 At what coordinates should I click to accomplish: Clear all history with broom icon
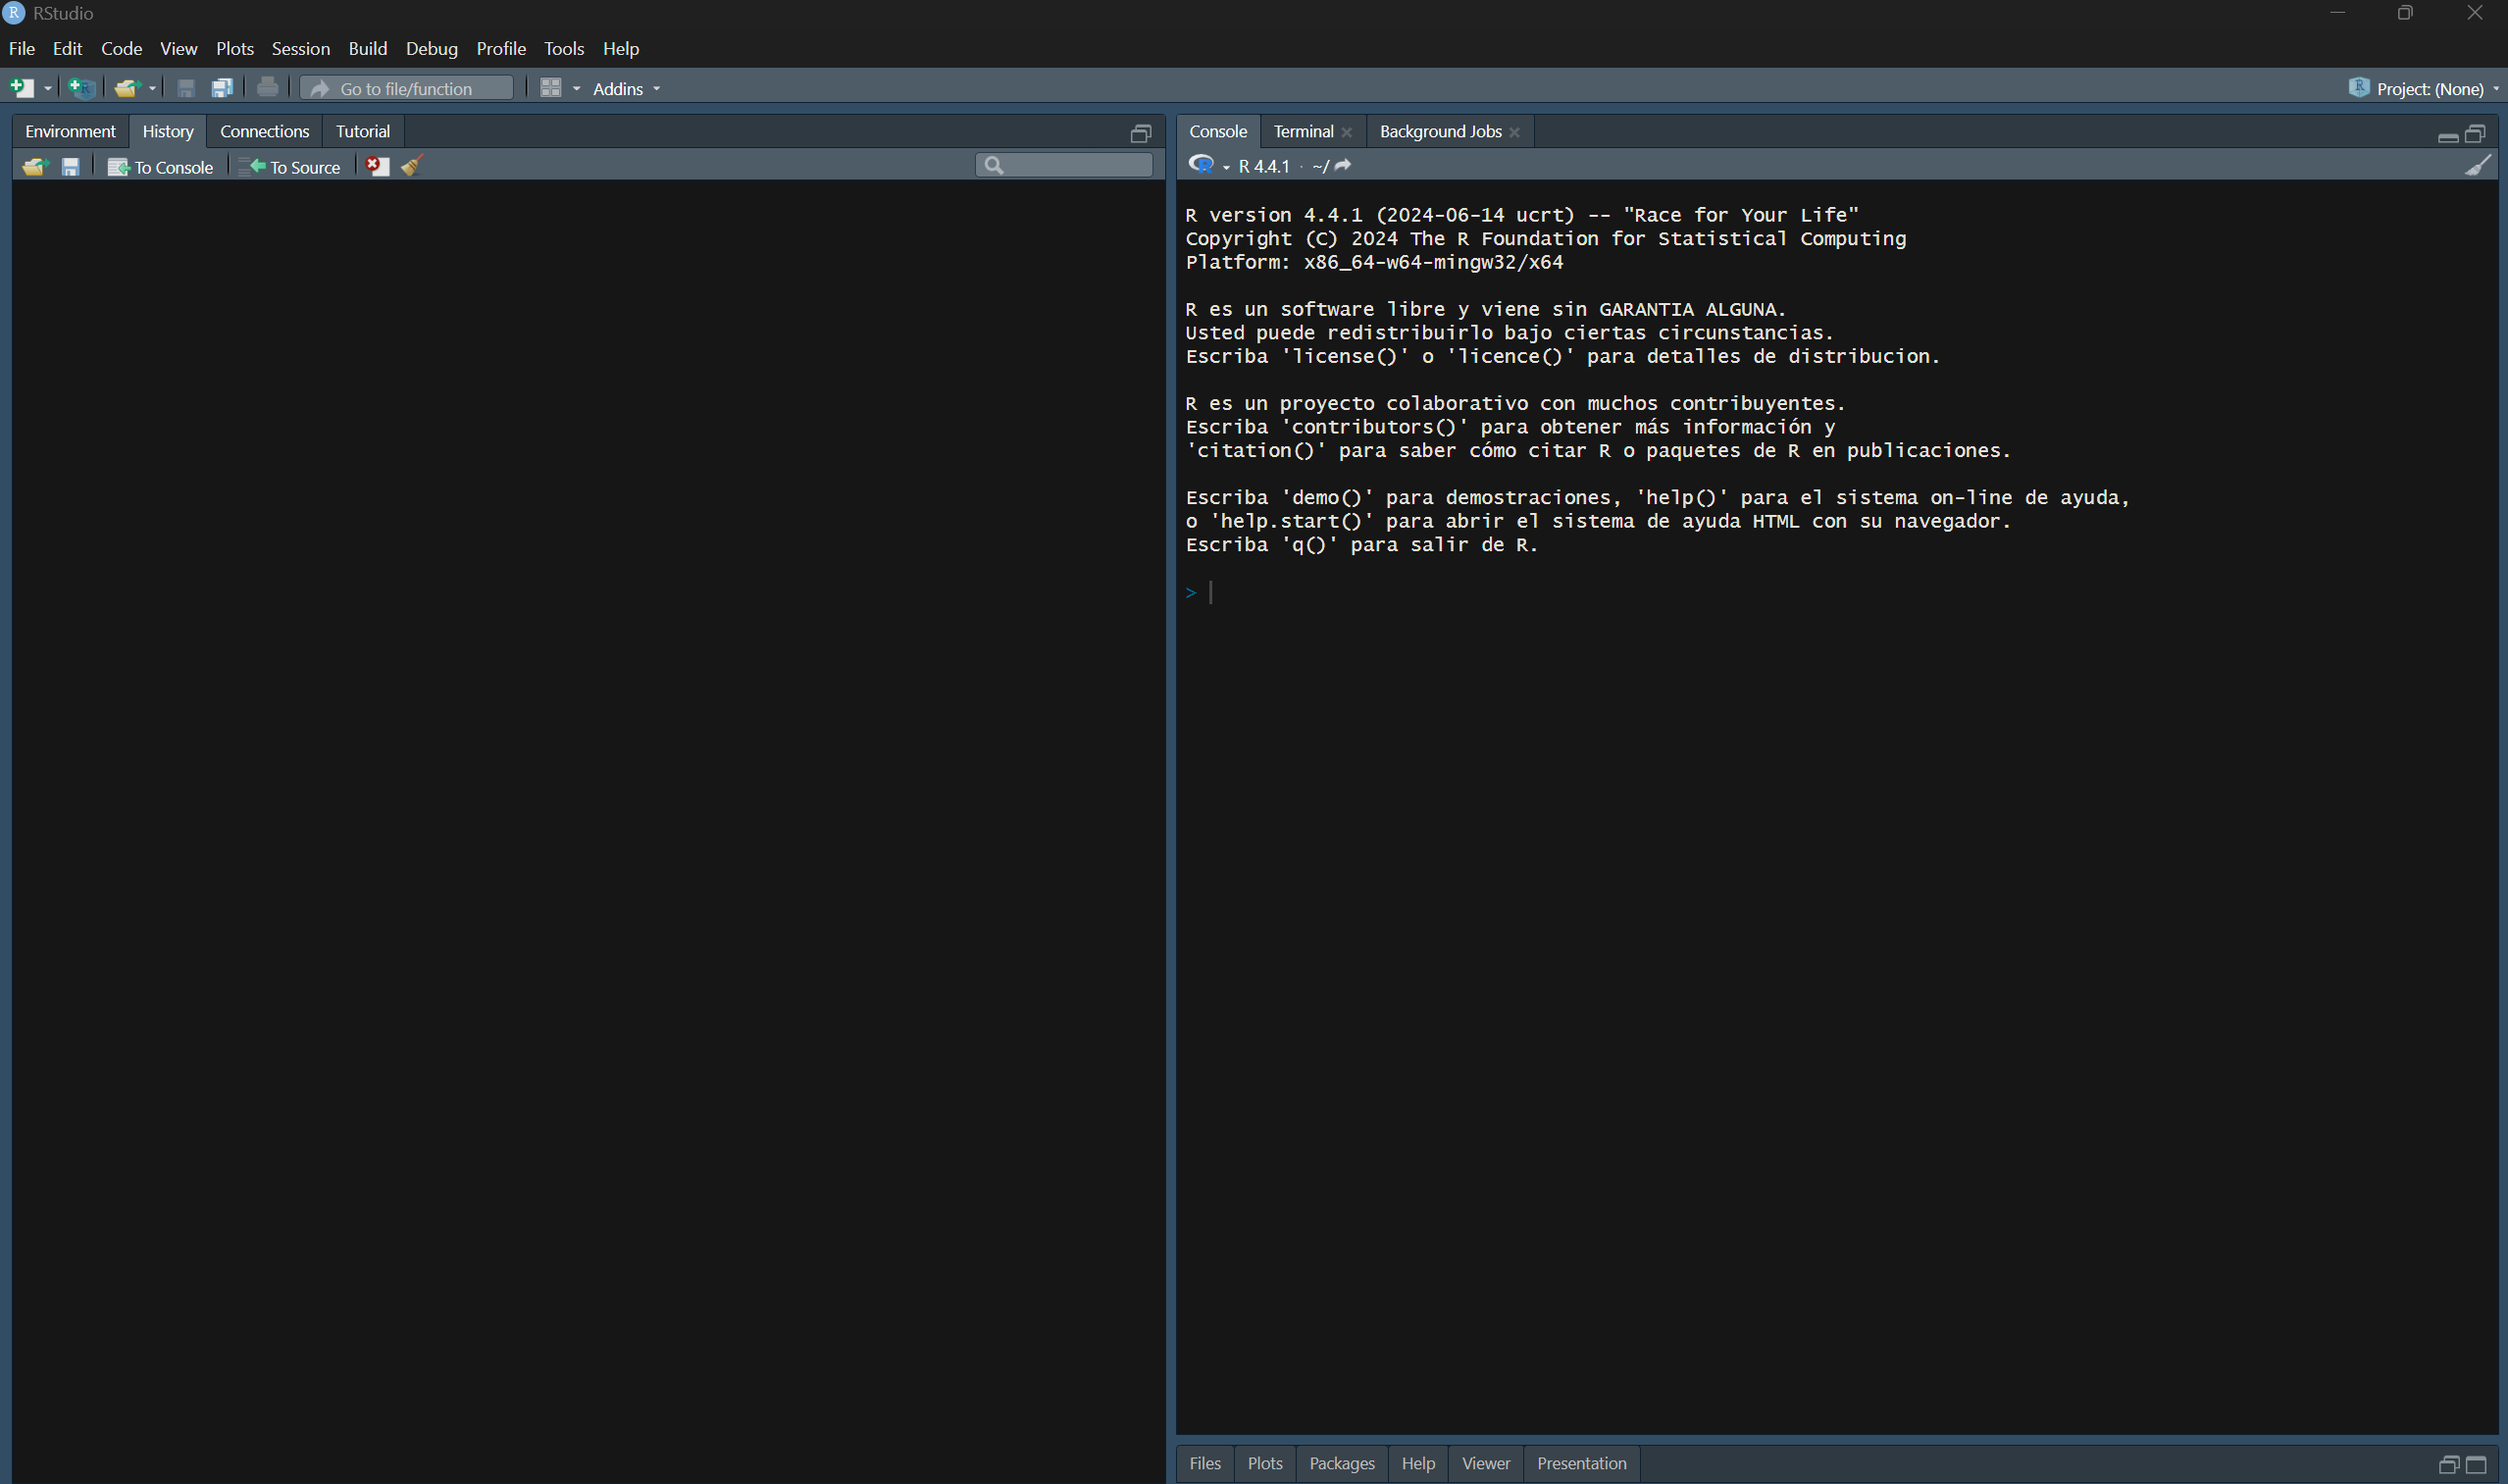pos(412,166)
